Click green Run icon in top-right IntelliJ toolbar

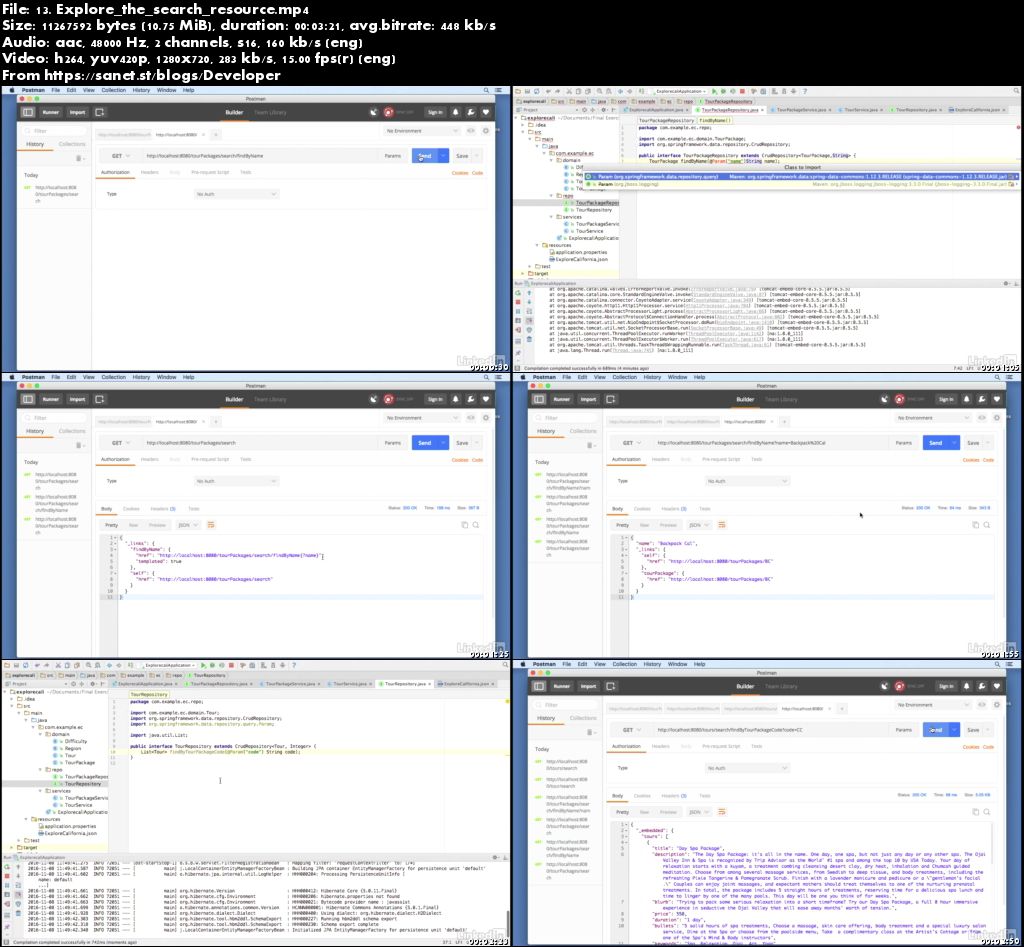pos(714,91)
